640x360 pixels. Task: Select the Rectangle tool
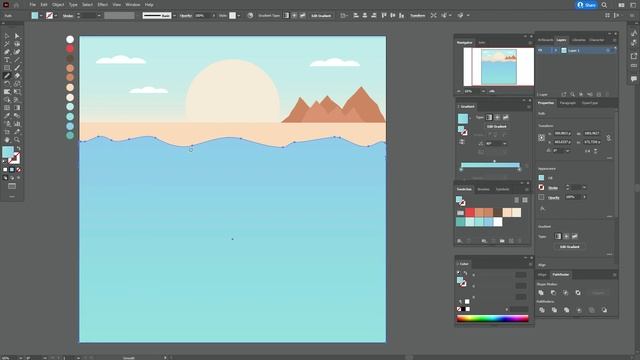(7, 68)
